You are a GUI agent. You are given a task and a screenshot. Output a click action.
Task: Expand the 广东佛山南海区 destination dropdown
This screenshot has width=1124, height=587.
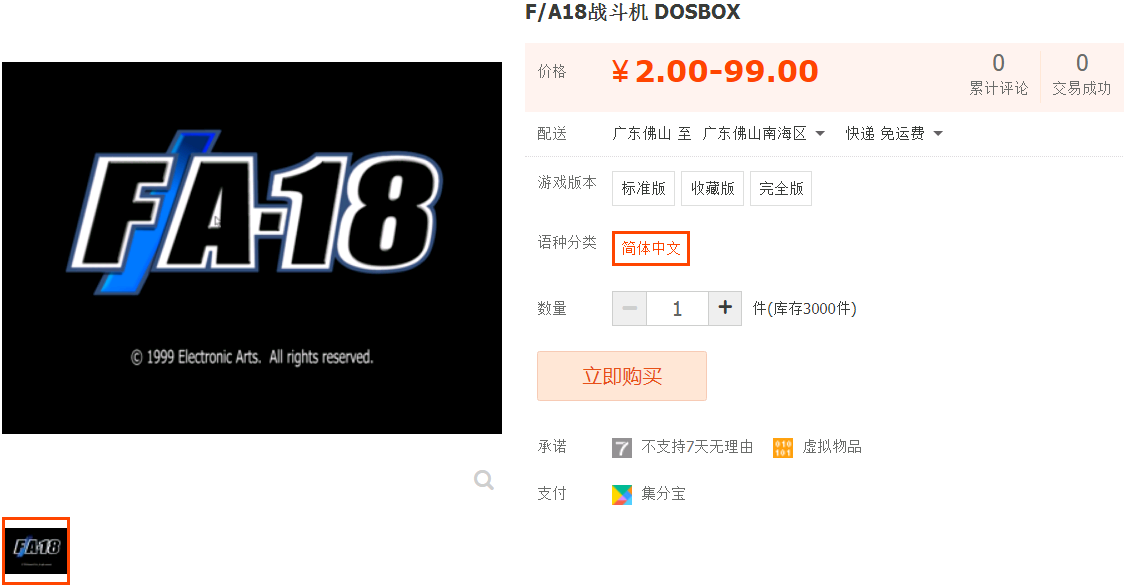point(763,133)
